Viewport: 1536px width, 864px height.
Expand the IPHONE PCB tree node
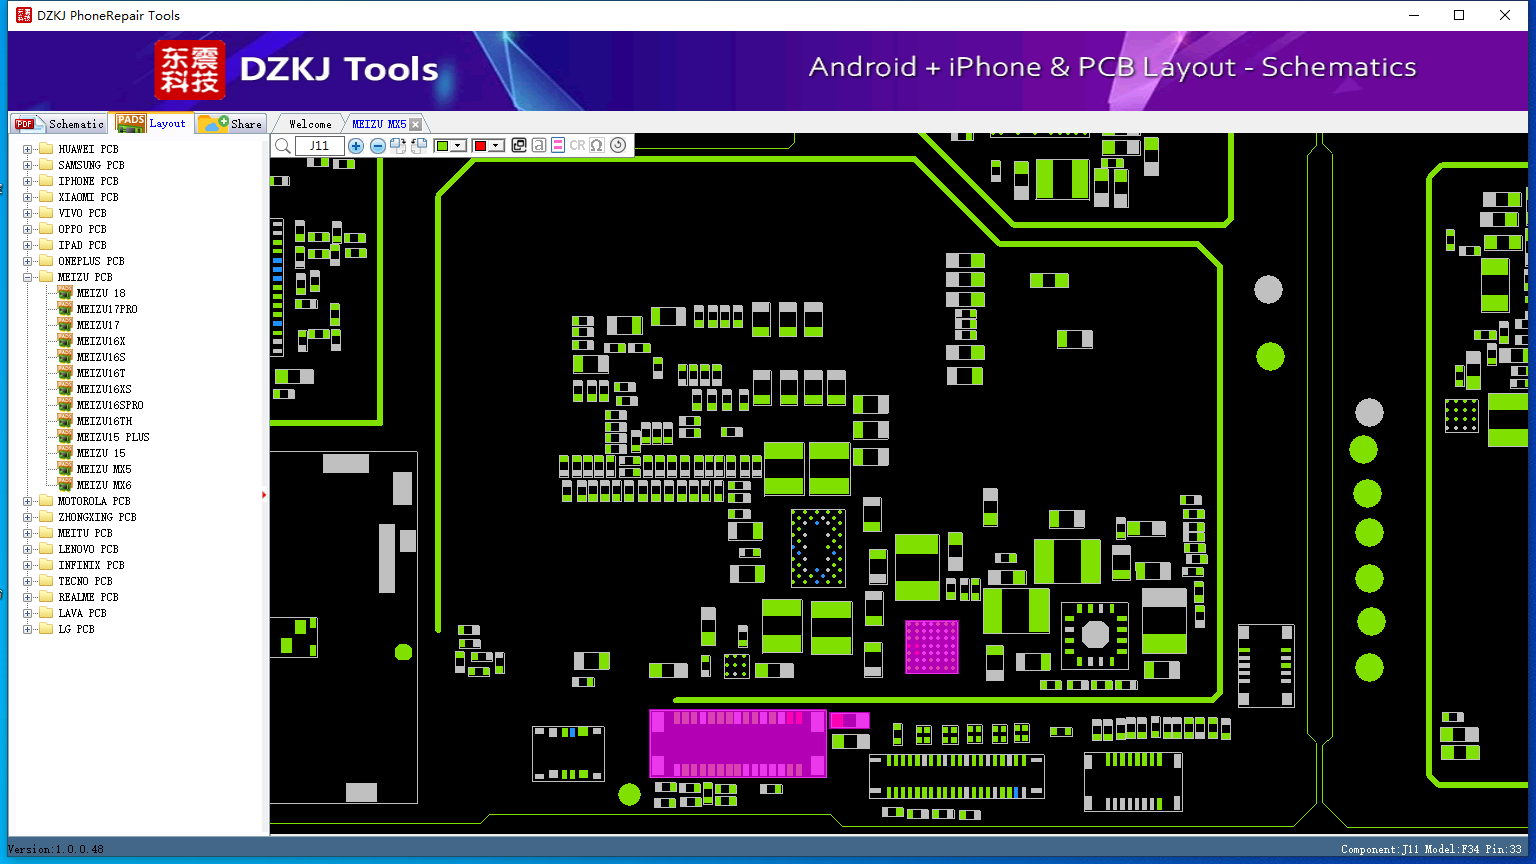[28, 181]
